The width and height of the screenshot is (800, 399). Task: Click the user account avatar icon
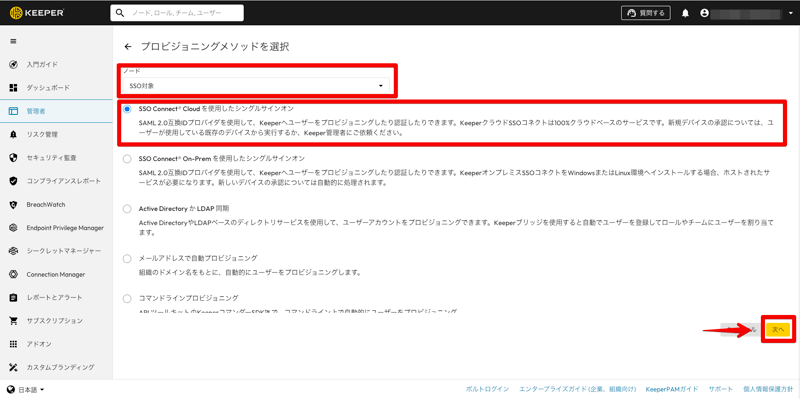point(705,13)
